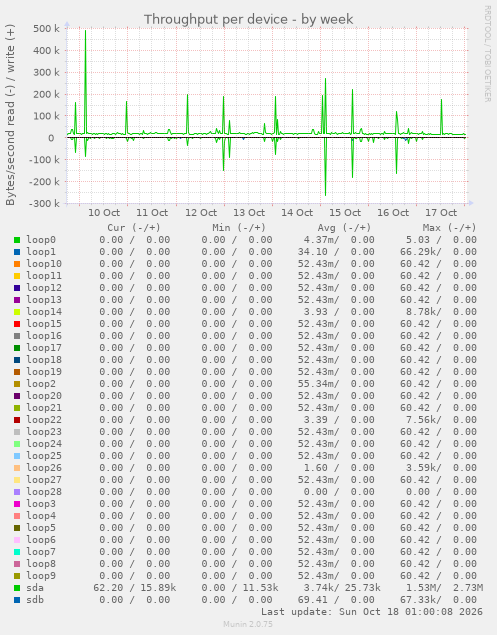Click the loop0 legend color swatch
Screen dimensions: 497x635
(17, 240)
